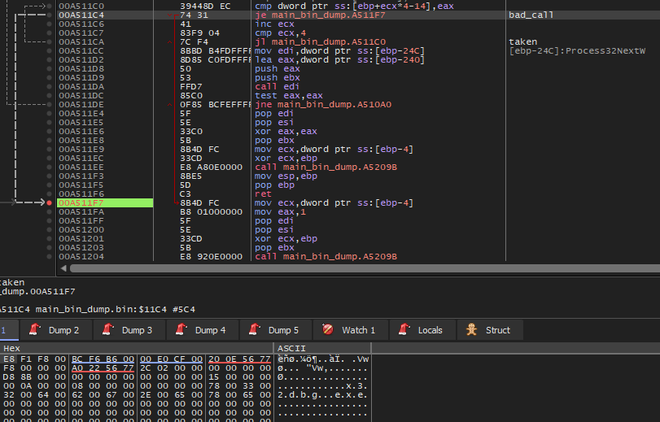Click the Dump 2 tab icon

[x=35, y=329]
